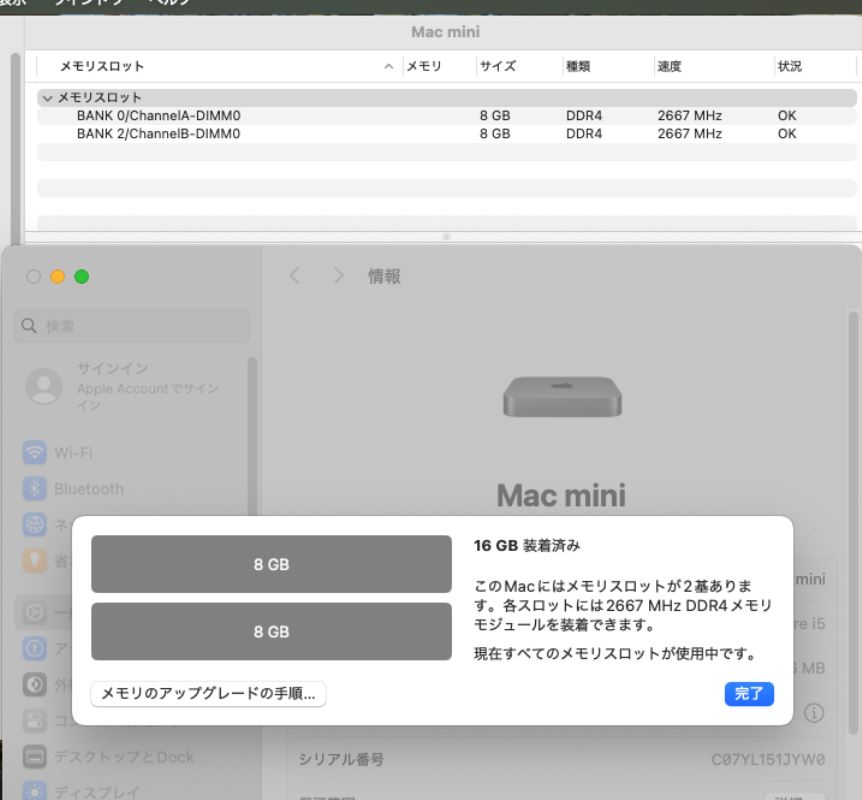Click the account avatar icon
This screenshot has height=800, width=862.
click(x=44, y=386)
